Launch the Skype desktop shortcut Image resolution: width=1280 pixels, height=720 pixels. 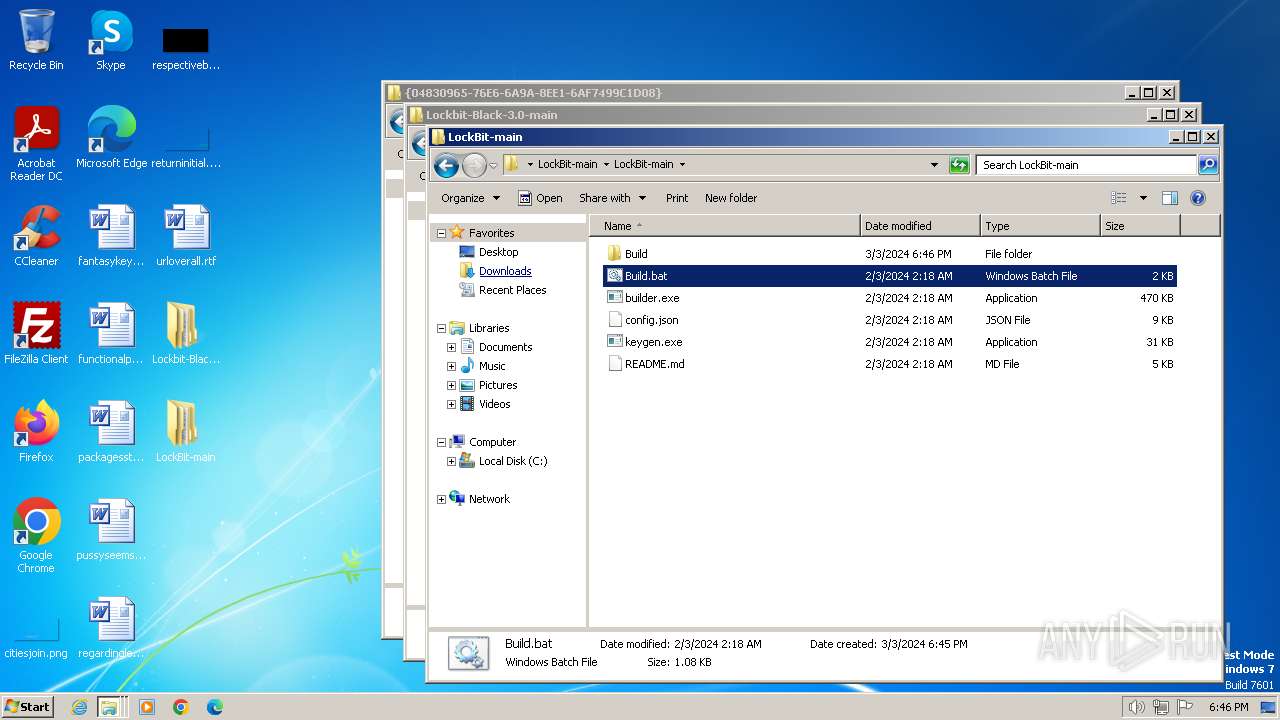coord(110,40)
